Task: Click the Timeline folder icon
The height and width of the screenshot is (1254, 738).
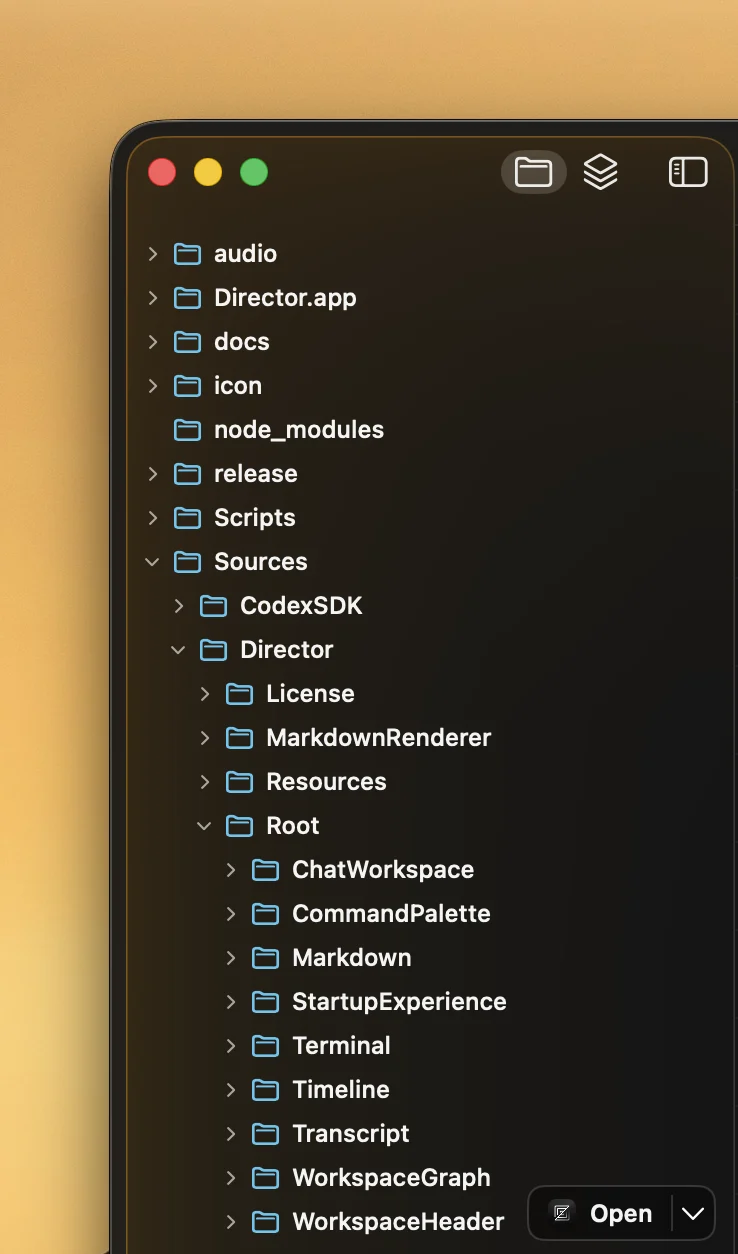Action: [x=265, y=1090]
